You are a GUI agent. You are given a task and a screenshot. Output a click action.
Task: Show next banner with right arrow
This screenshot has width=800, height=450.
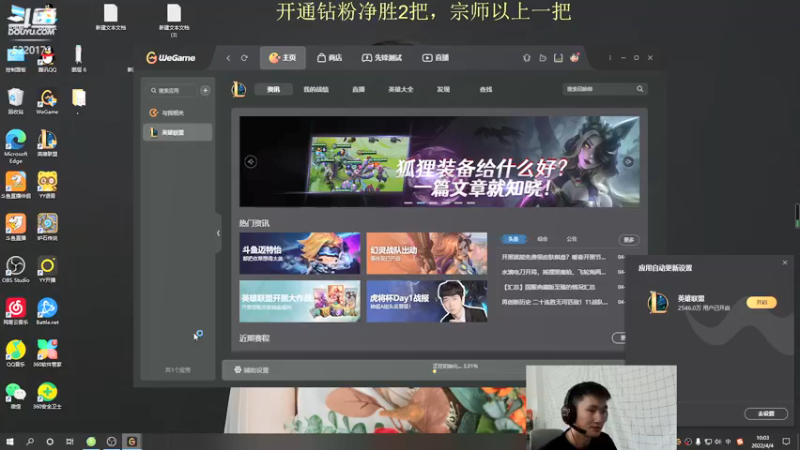click(628, 162)
